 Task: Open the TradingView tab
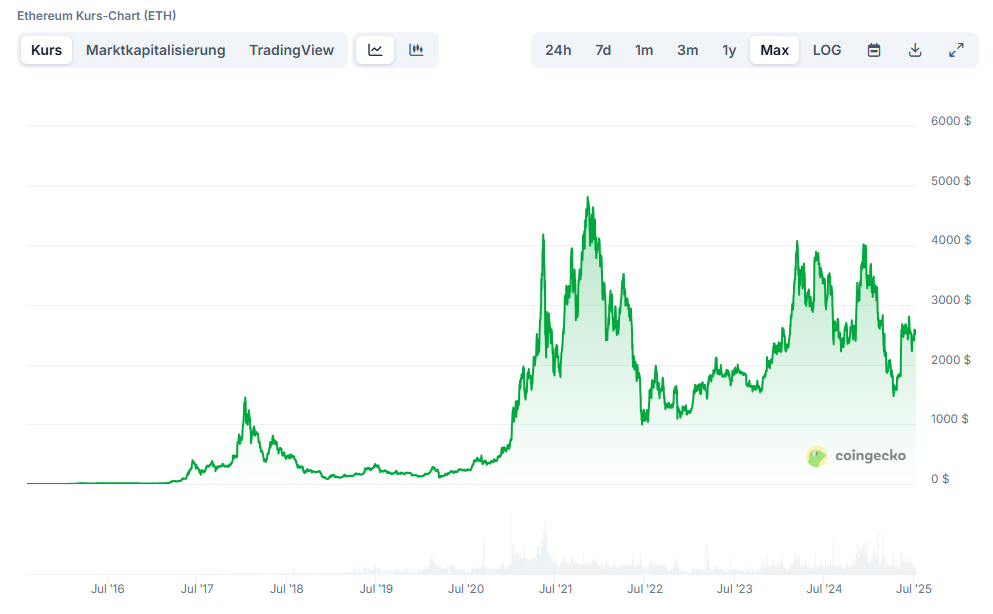coord(291,50)
